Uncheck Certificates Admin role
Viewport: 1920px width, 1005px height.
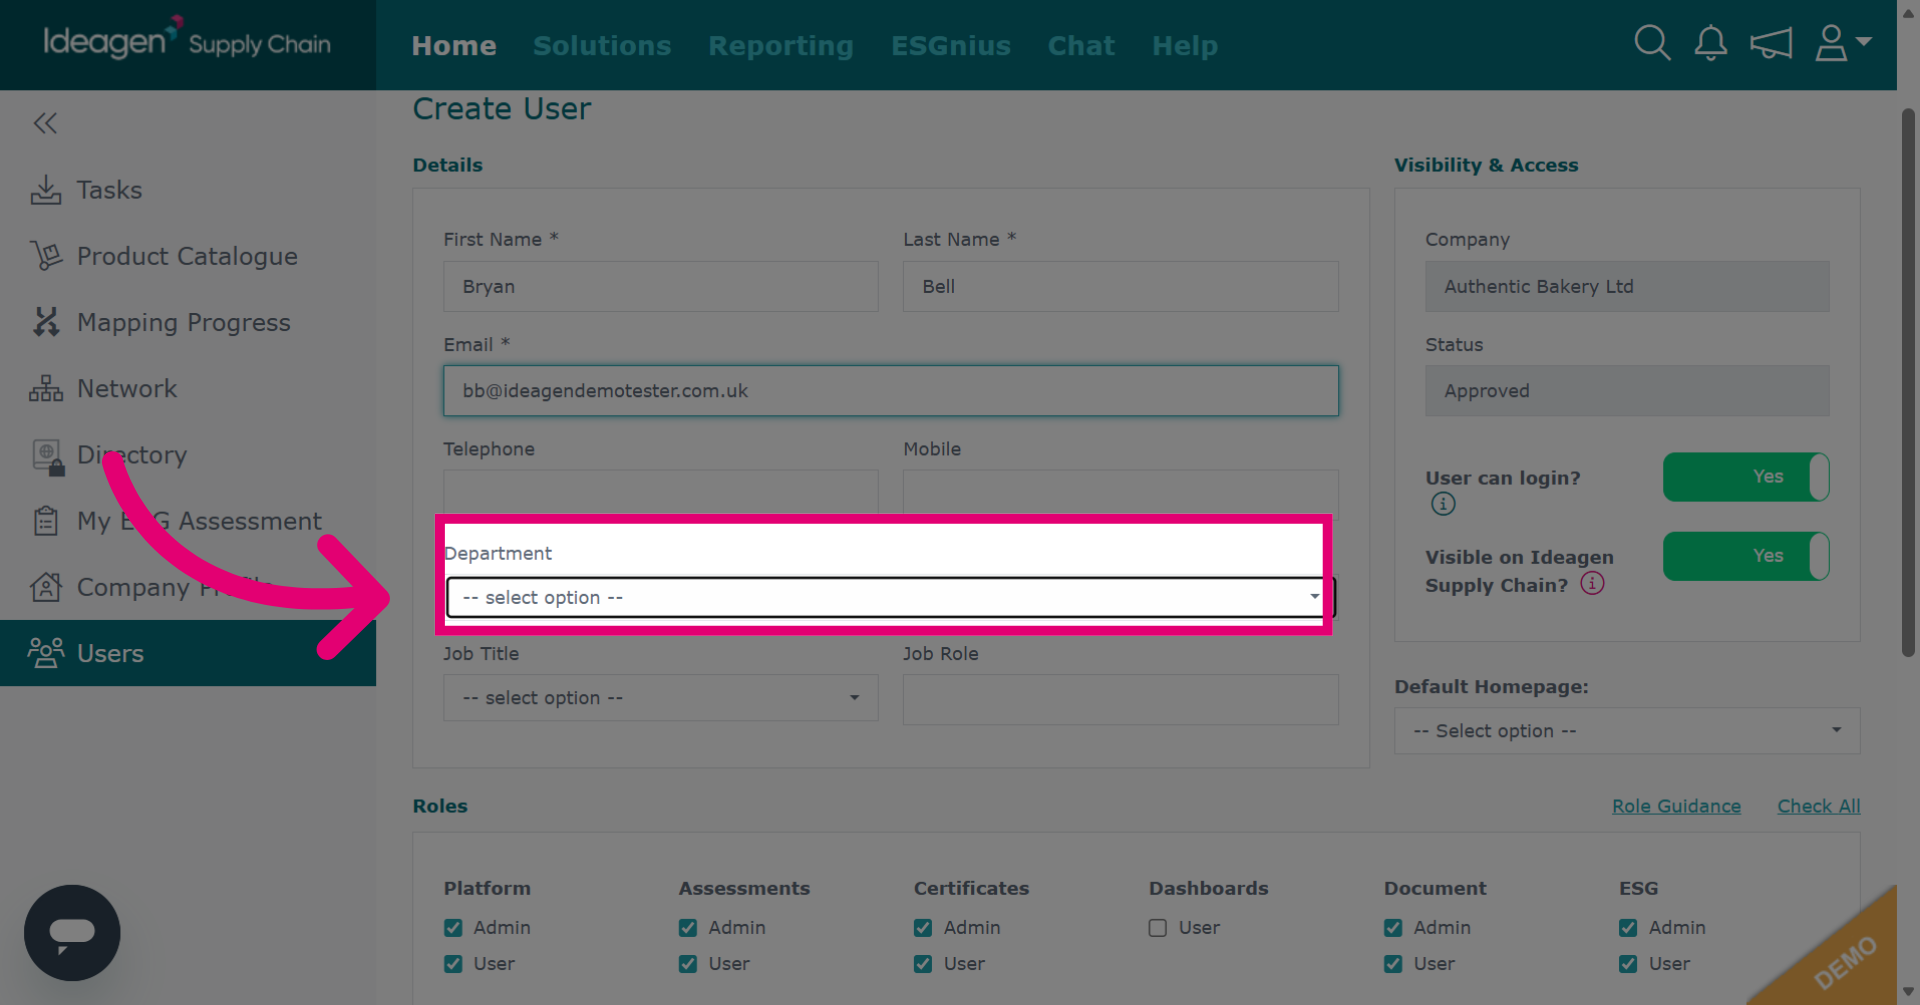pos(923,928)
